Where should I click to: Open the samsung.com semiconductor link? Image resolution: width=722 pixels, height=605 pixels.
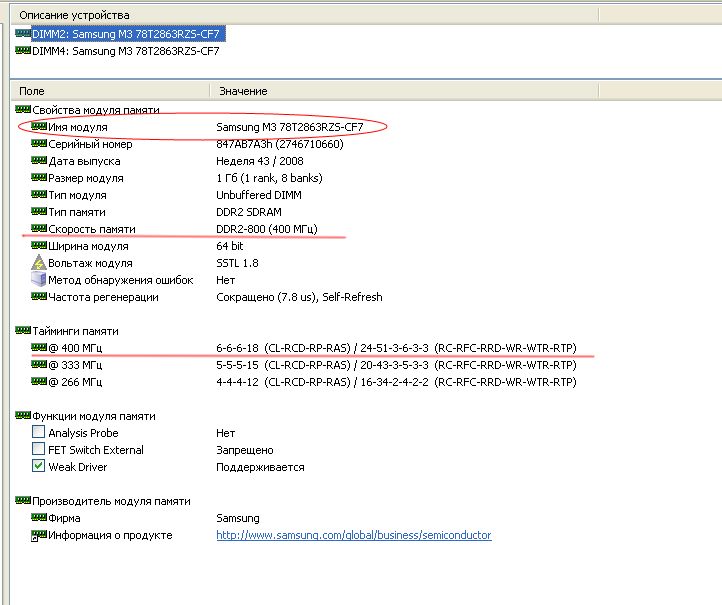click(354, 535)
